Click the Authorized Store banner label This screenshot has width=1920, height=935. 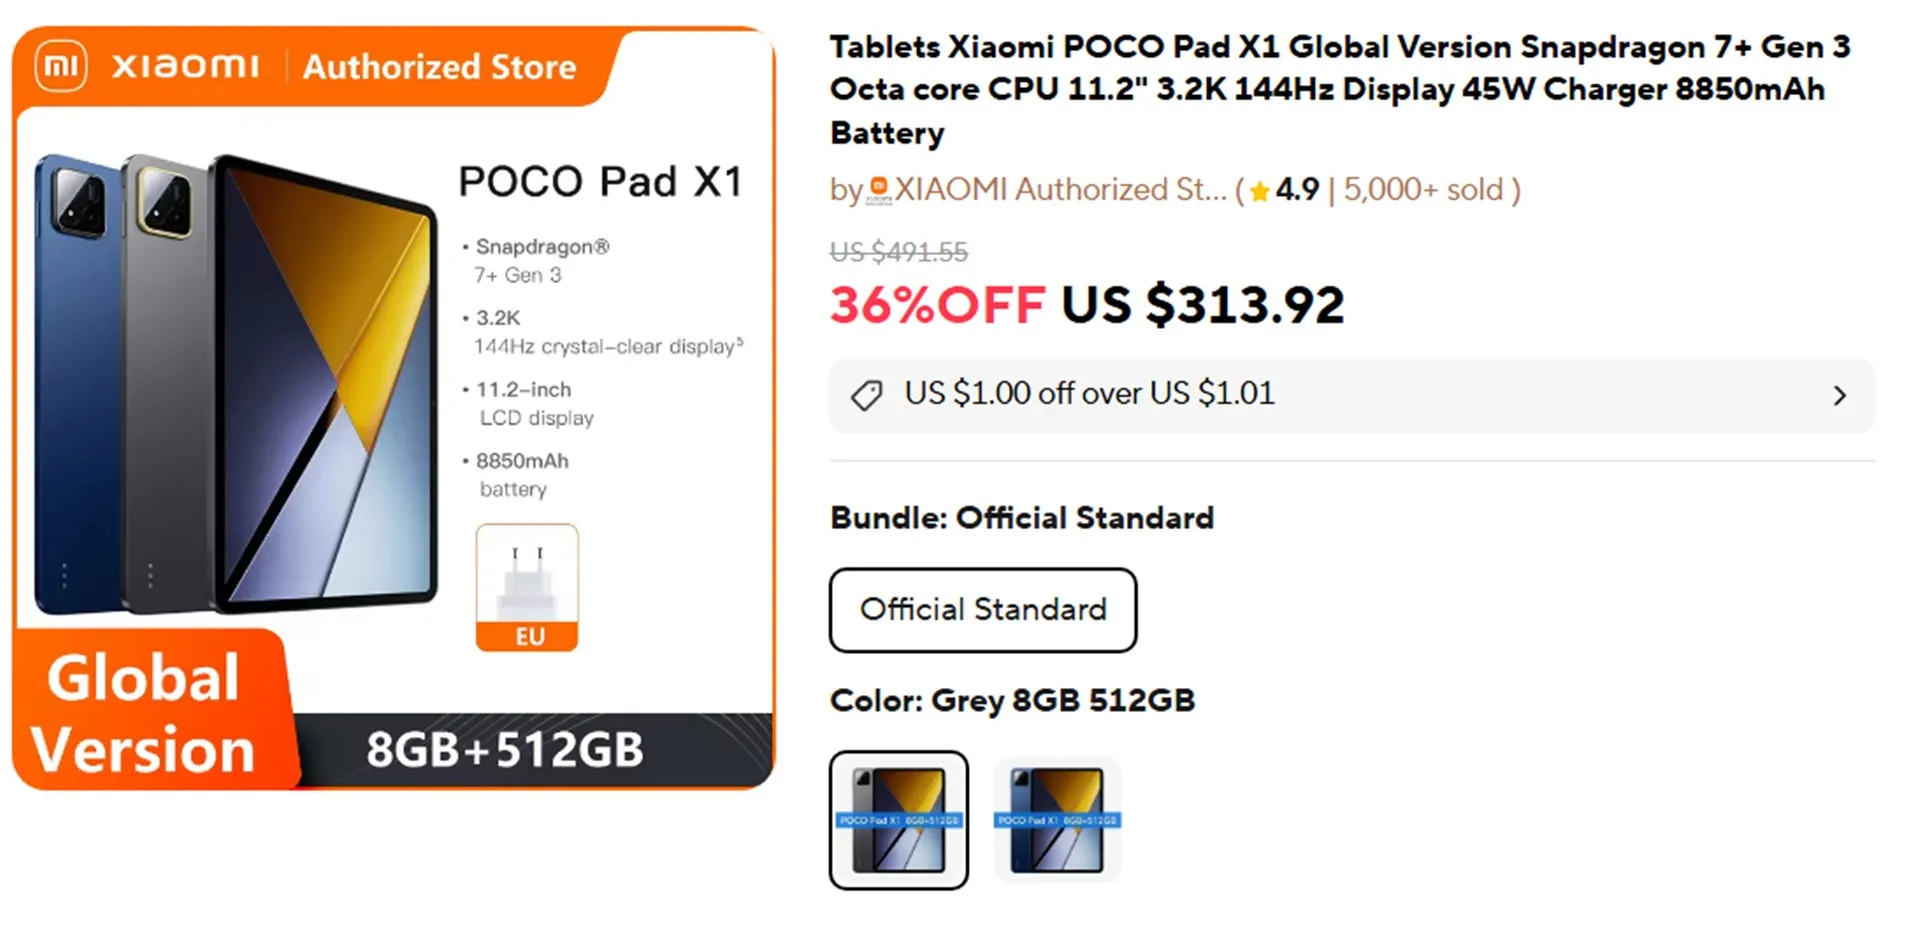click(x=439, y=67)
